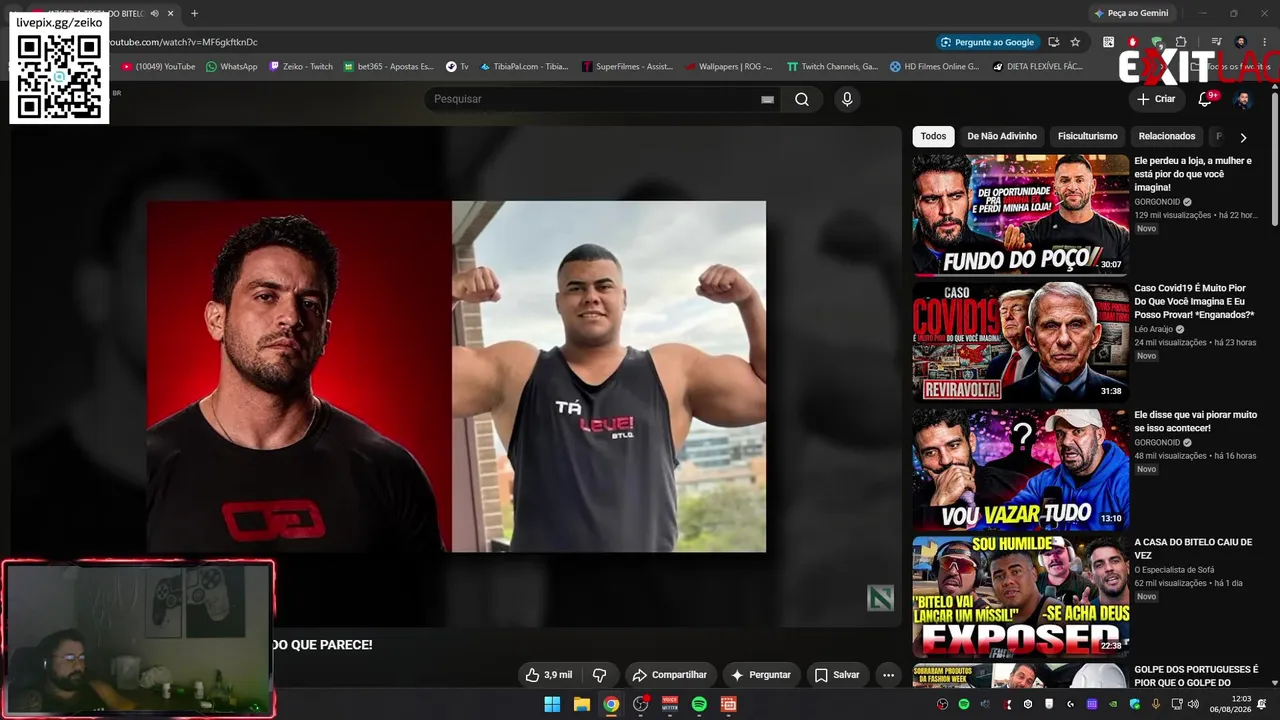Viewport: 1280px width, 720px height.
Task: Open the TibiaPal.com bookmark
Action: pyautogui.click(x=524, y=67)
